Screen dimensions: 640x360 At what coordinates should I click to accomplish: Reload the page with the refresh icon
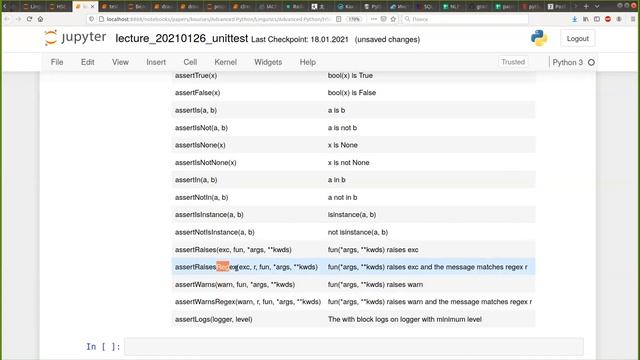pyautogui.click(x=29, y=19)
